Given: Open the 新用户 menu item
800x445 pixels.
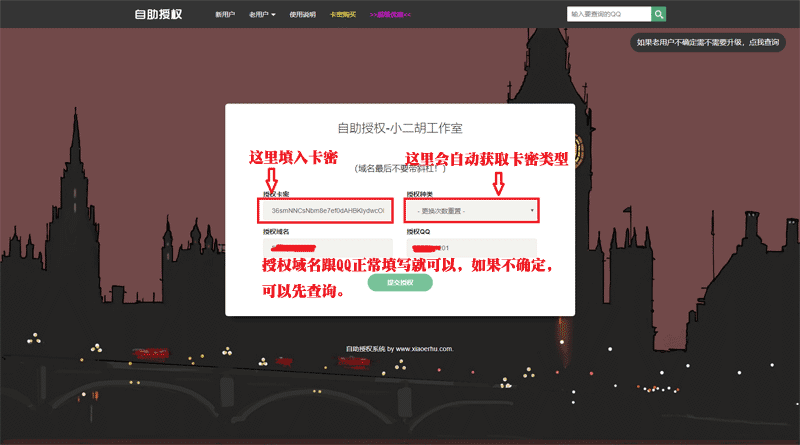Looking at the screenshot, I should click(225, 14).
